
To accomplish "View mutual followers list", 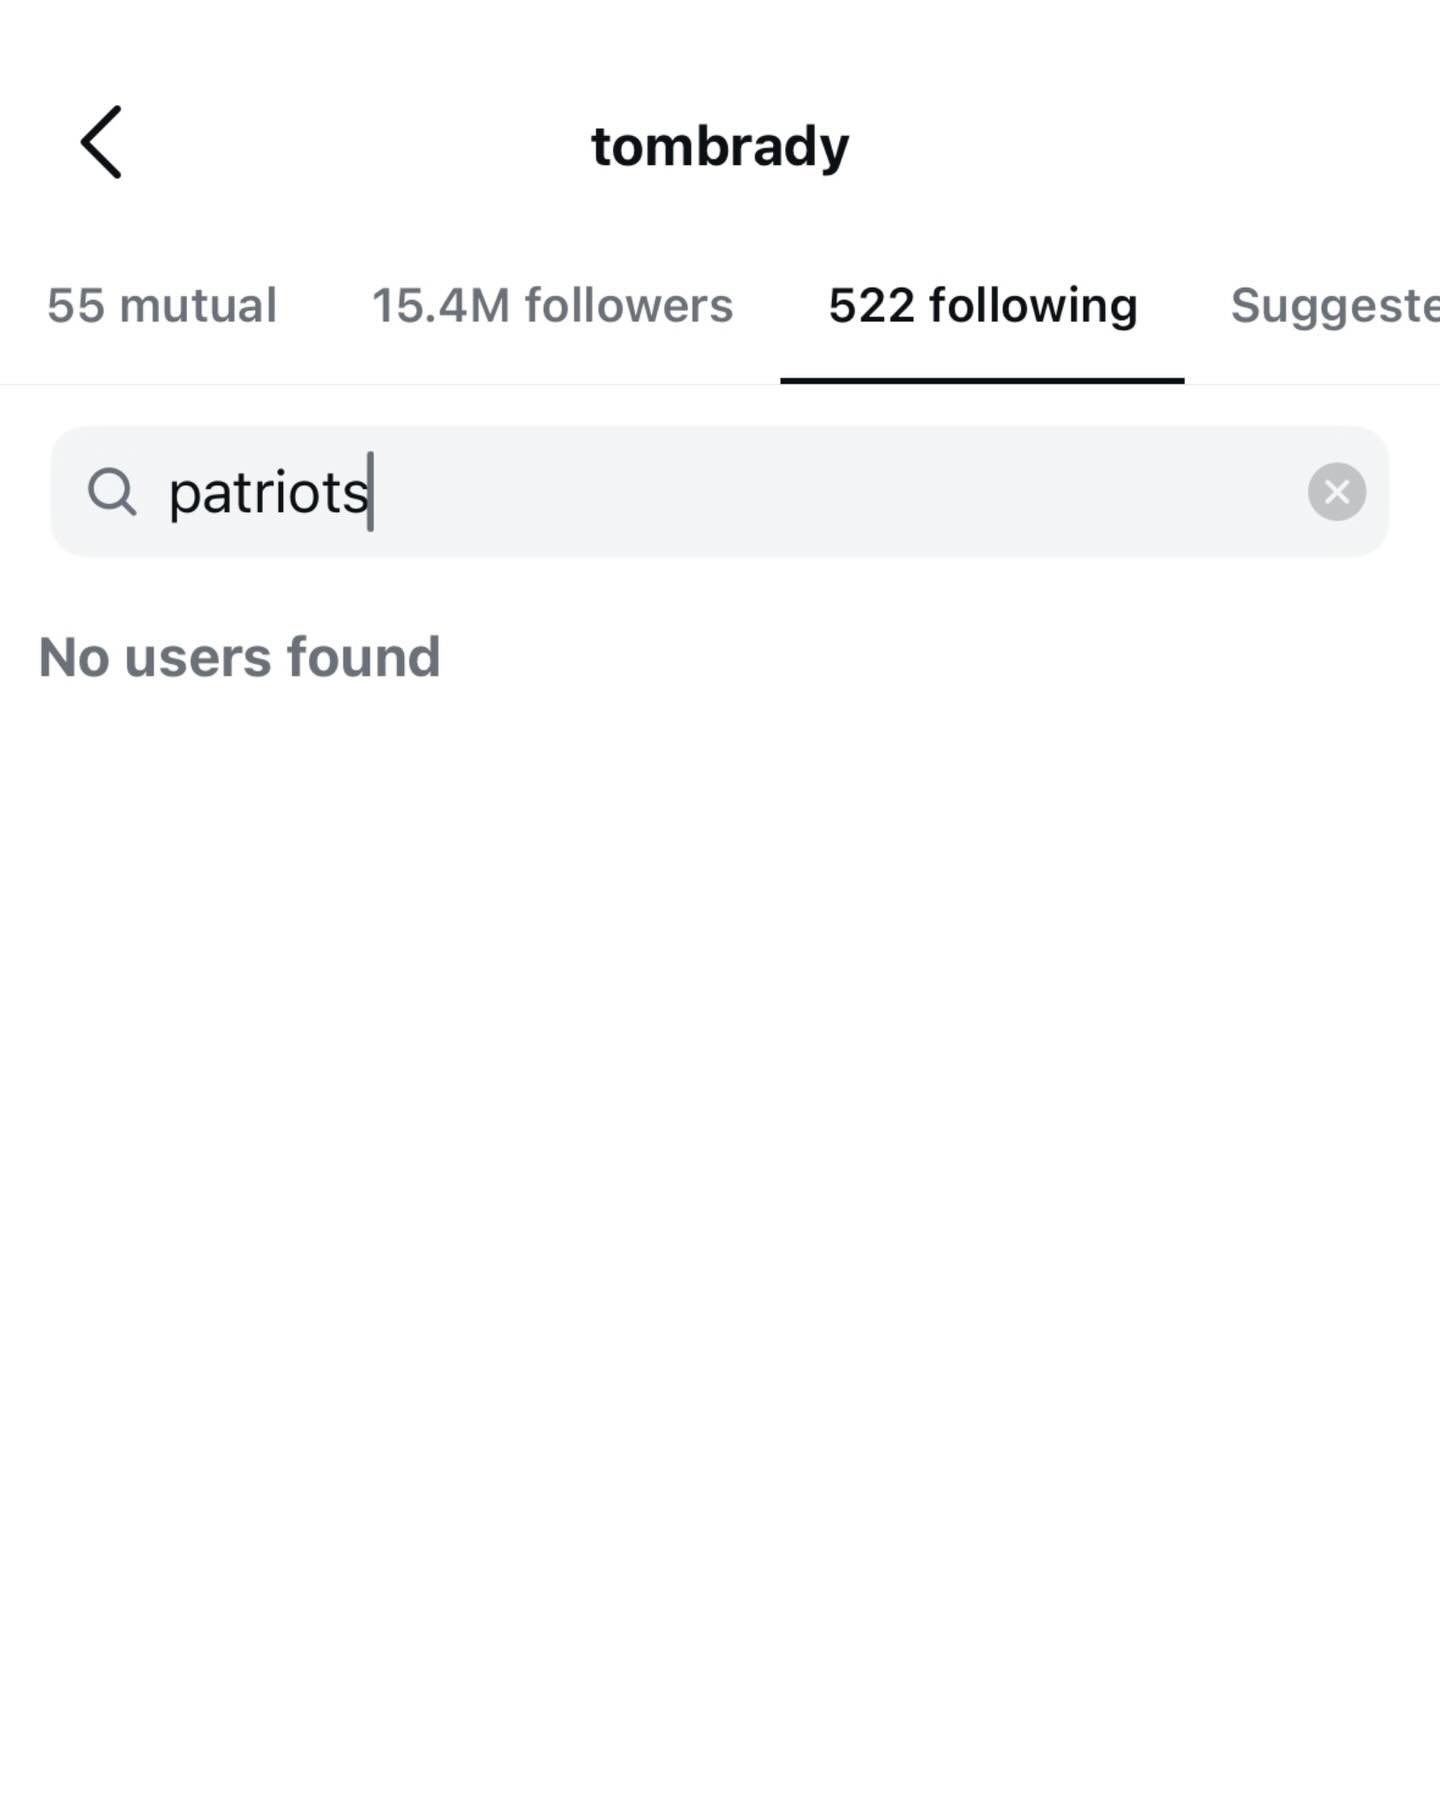I will click(x=161, y=306).
